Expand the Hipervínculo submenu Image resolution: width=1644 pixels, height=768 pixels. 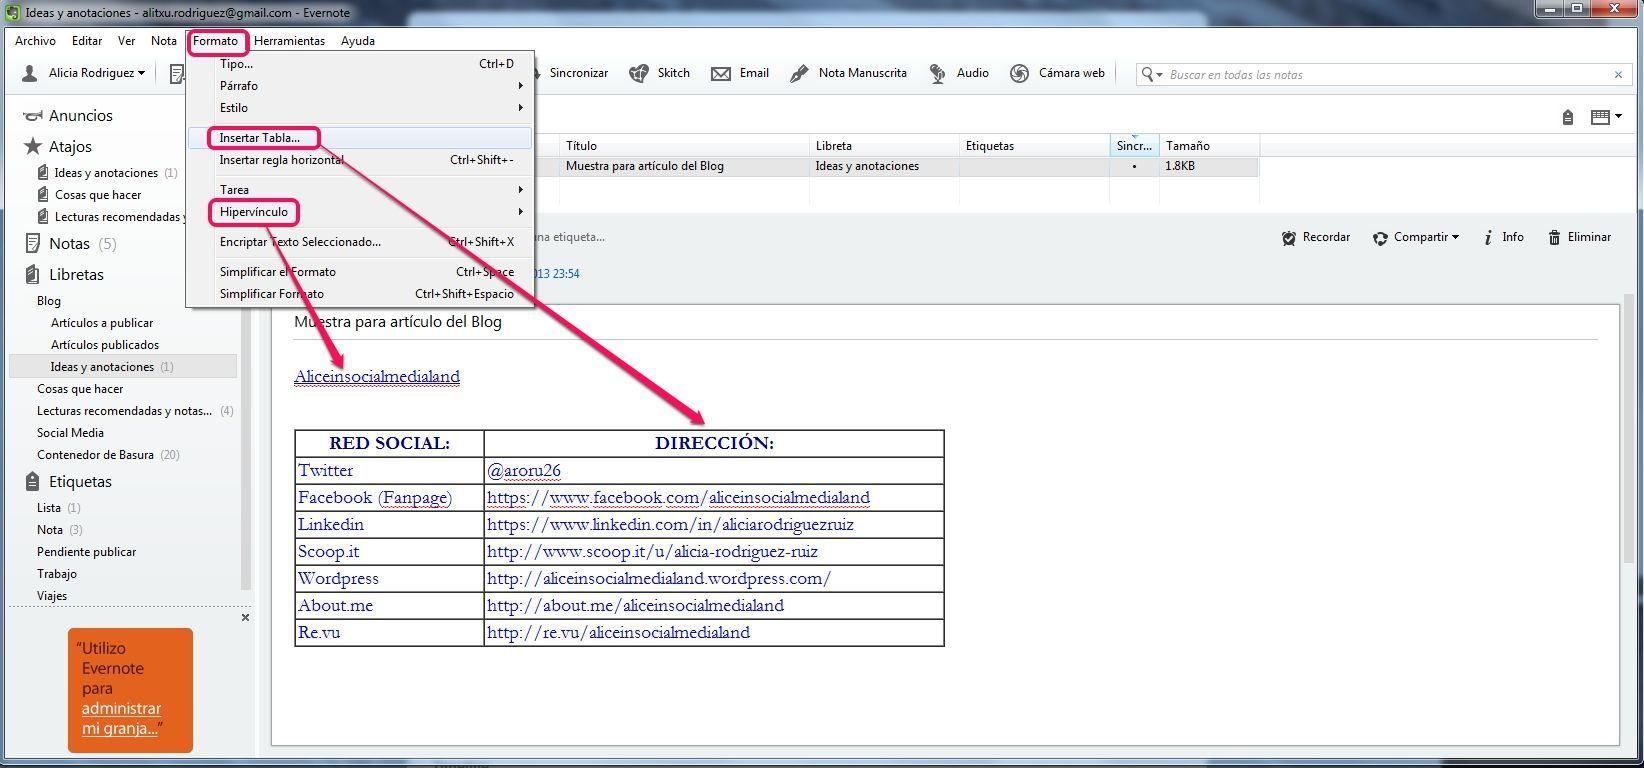360,212
